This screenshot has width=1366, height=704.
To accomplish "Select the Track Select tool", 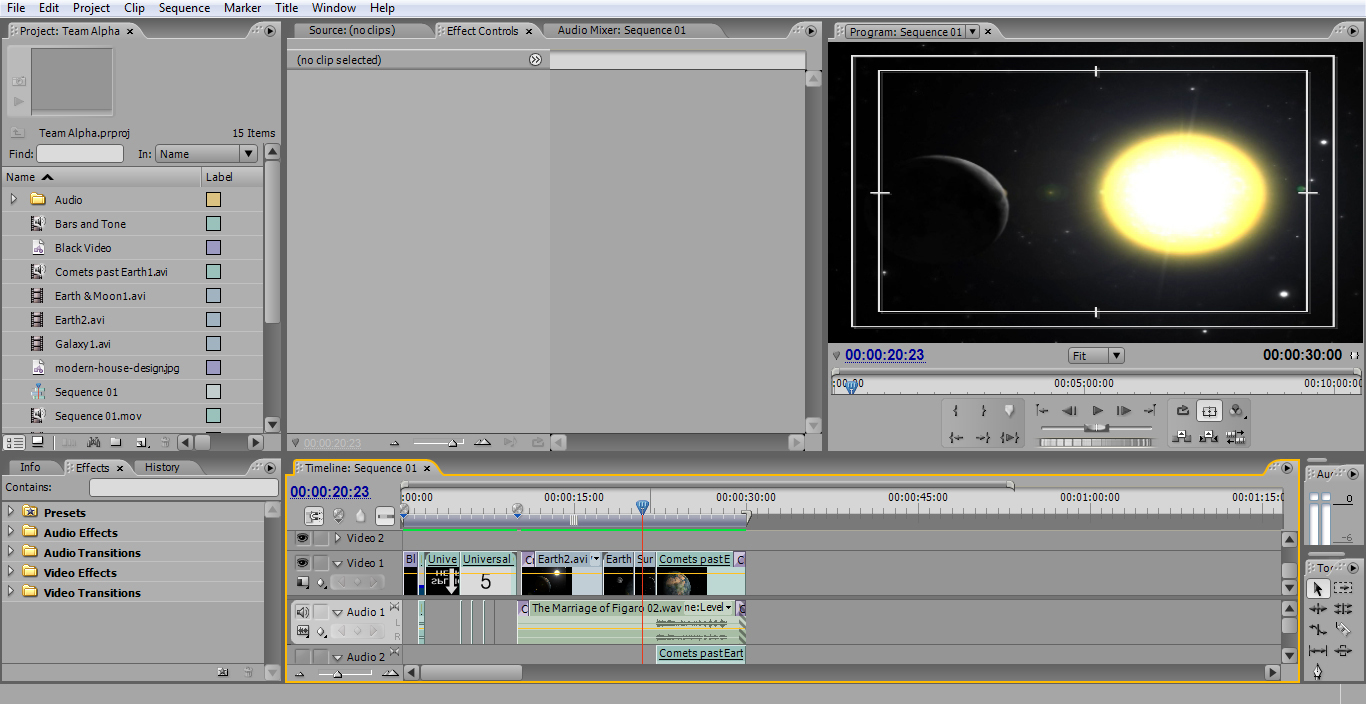I will pyautogui.click(x=1343, y=588).
